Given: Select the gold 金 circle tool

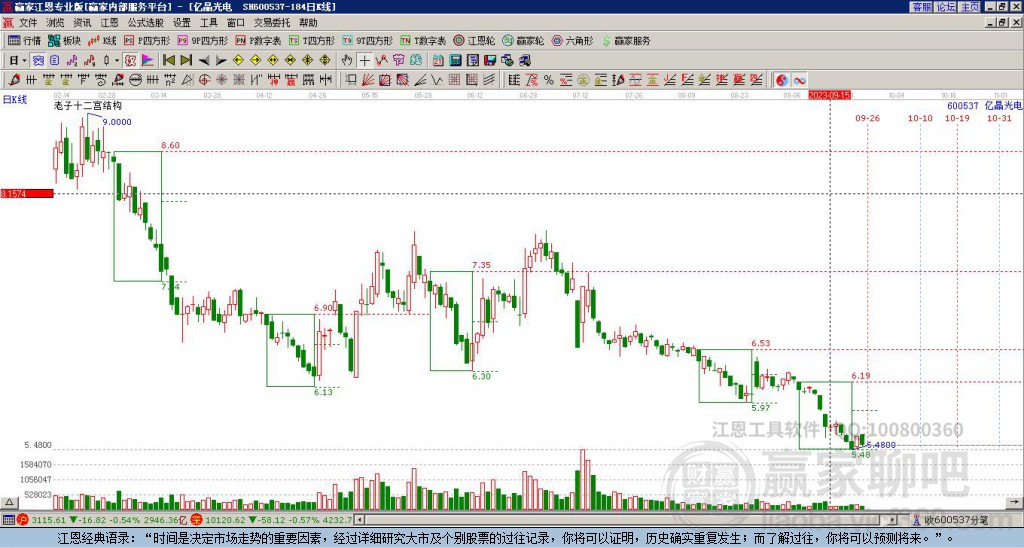Looking at the screenshot, I should point(583,80).
